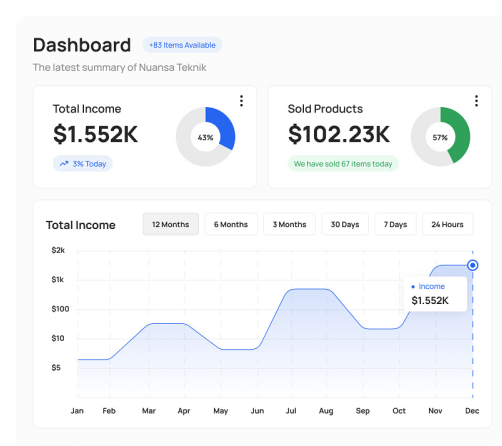
Task: Click the trending-up arrow icon beside 3% Today
Action: 64,164
